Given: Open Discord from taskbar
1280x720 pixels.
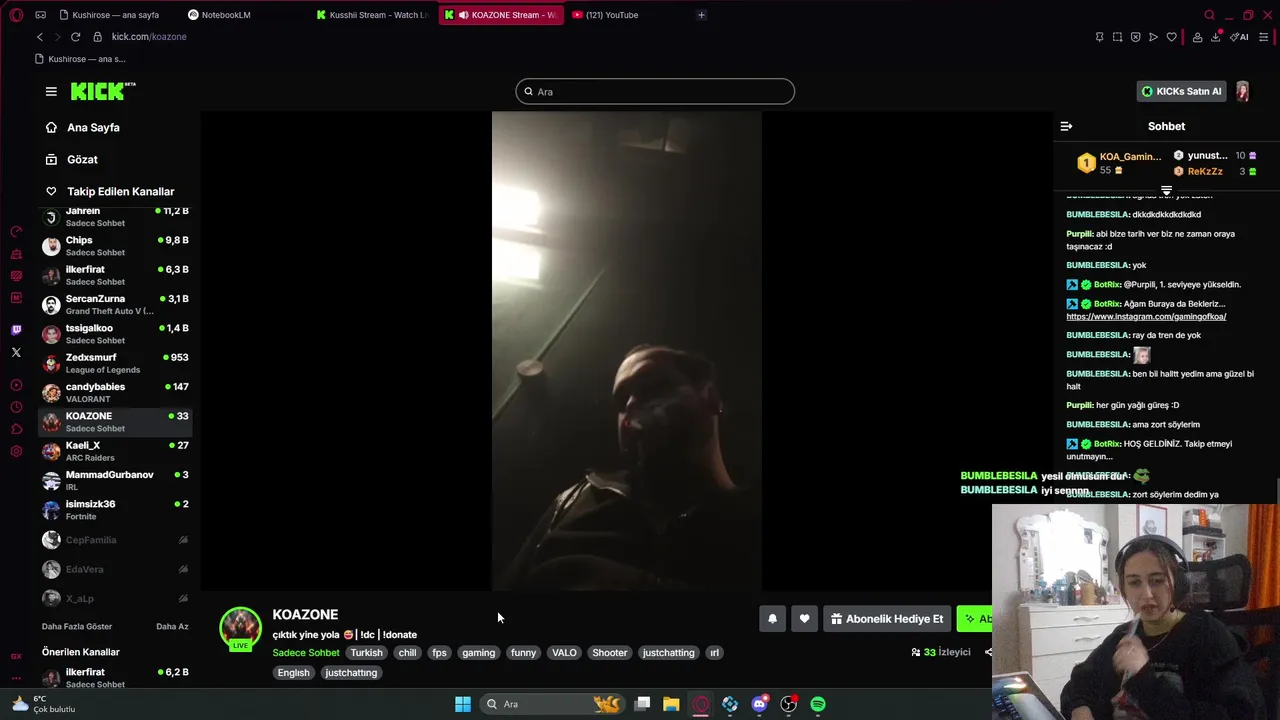Looking at the screenshot, I should (x=759, y=704).
